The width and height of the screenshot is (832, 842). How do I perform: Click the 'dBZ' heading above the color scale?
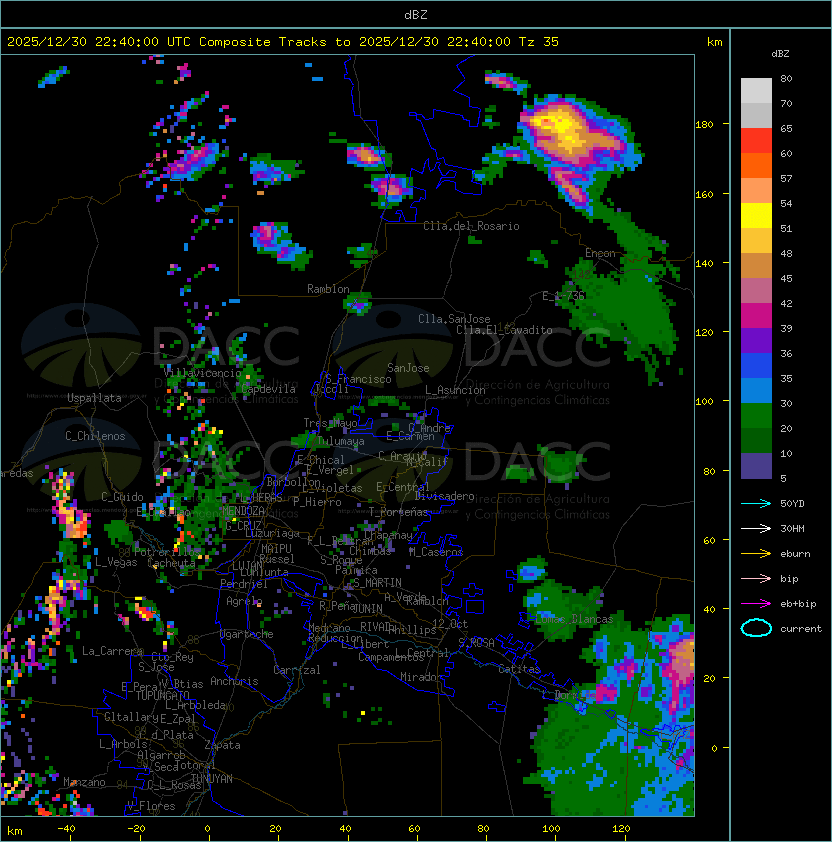780,54
